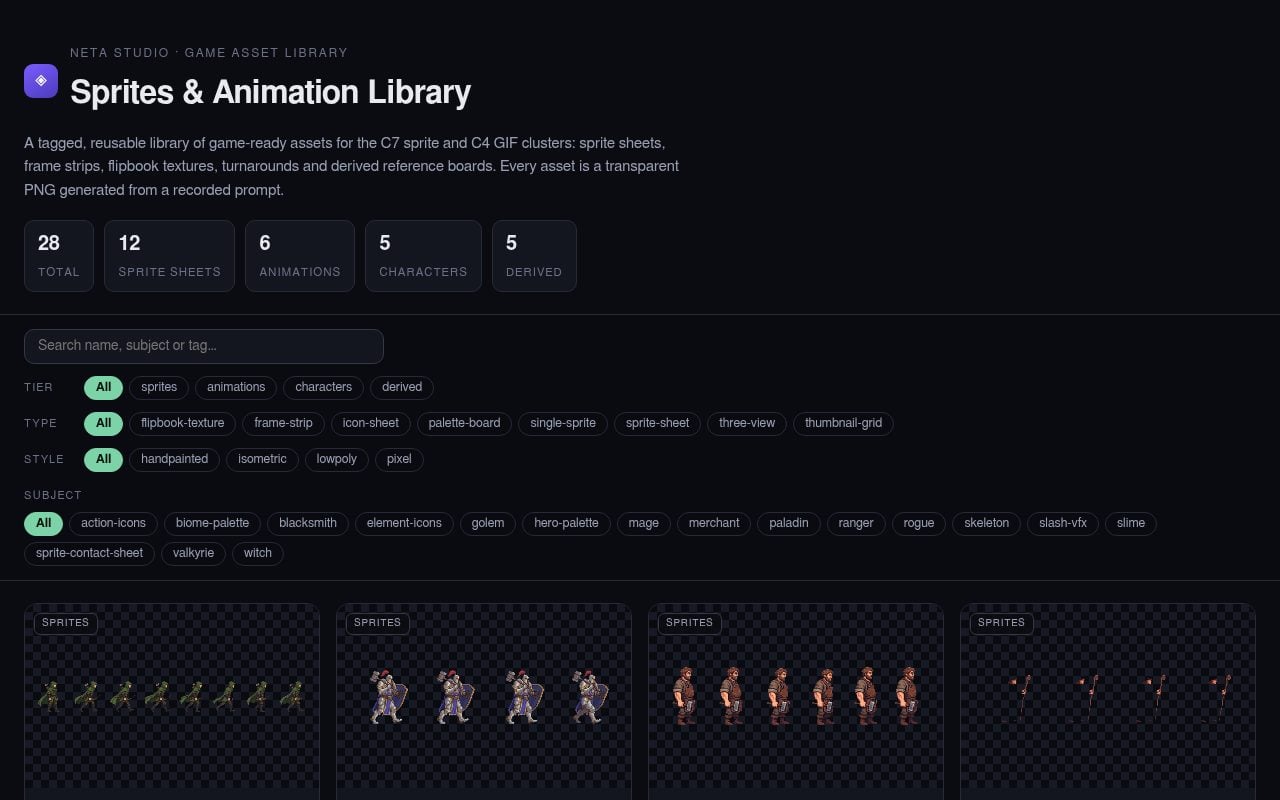The image size is (1280, 800).
Task: Choose the blacksmith subject chip
Action: [x=308, y=523]
